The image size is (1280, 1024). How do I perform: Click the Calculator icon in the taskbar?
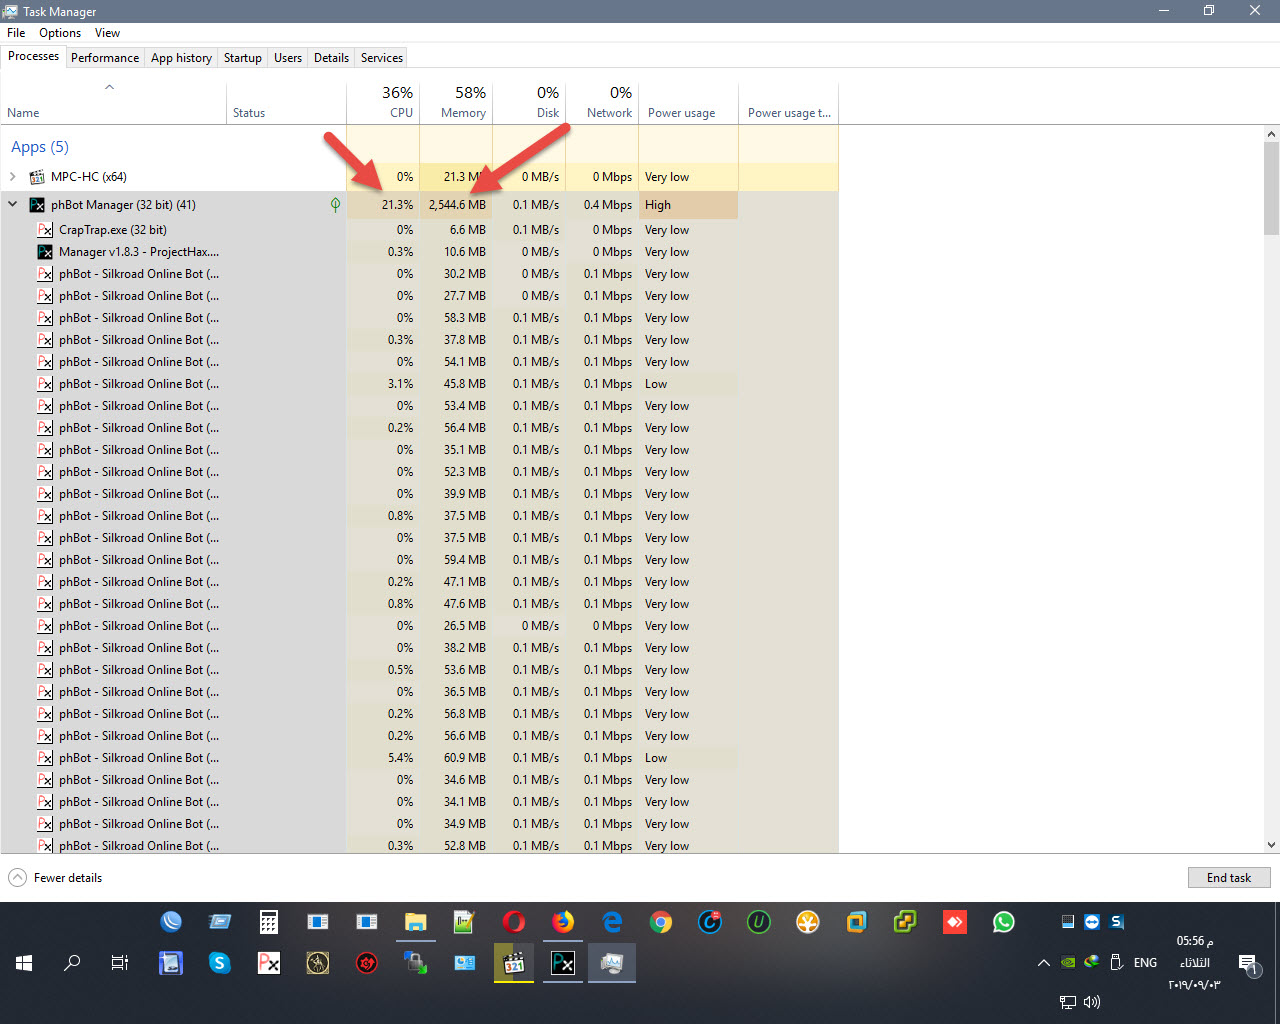tap(268, 922)
